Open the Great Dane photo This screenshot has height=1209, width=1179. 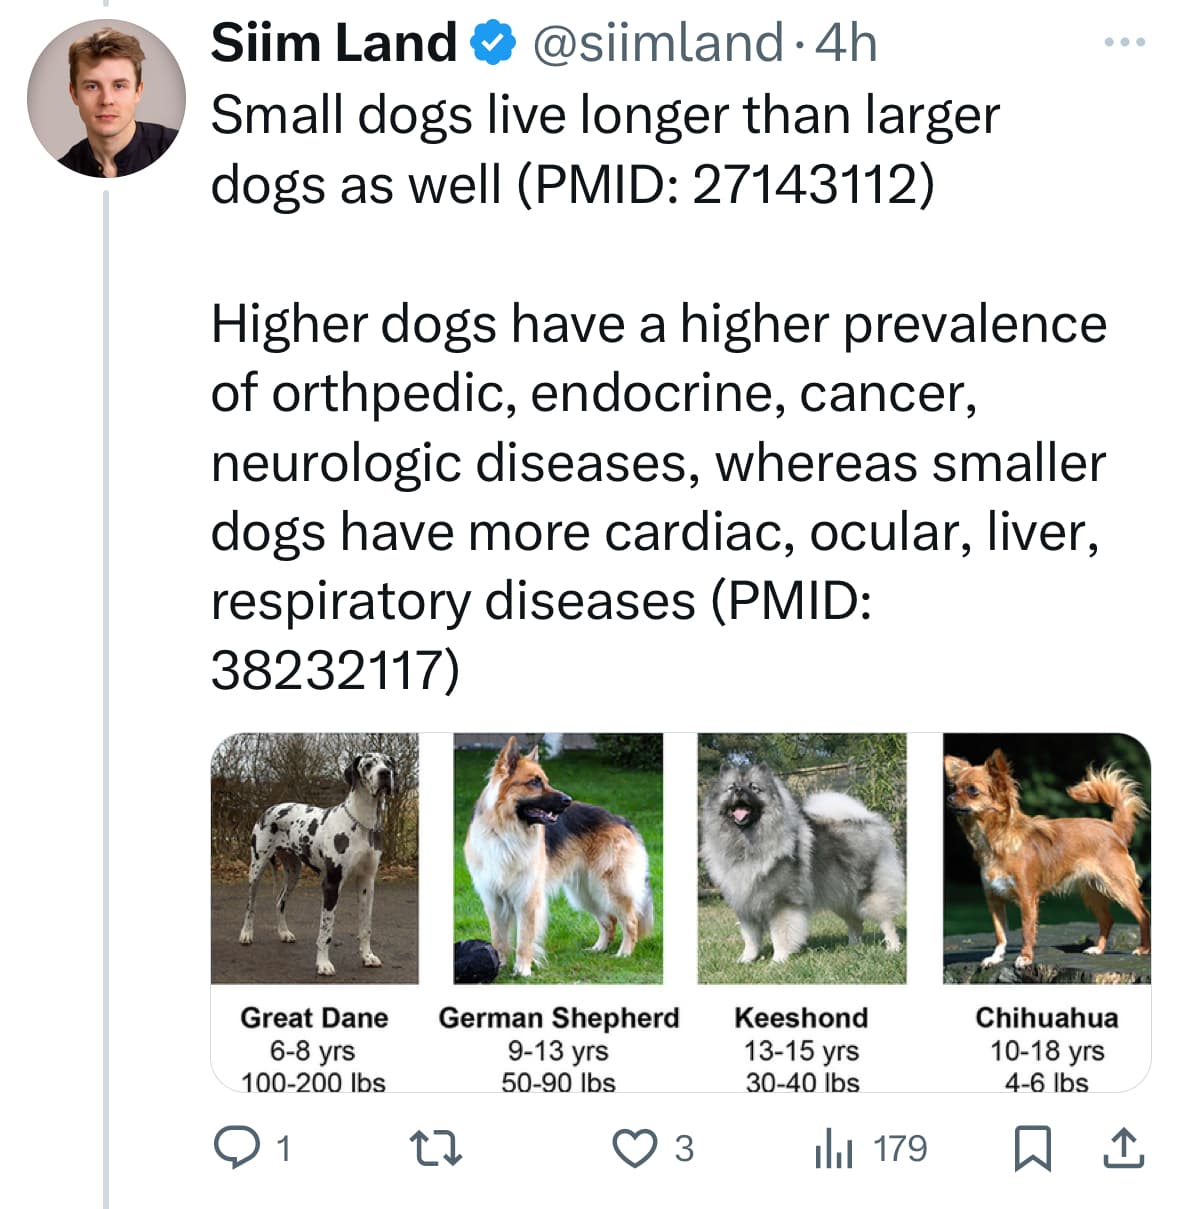point(315,858)
